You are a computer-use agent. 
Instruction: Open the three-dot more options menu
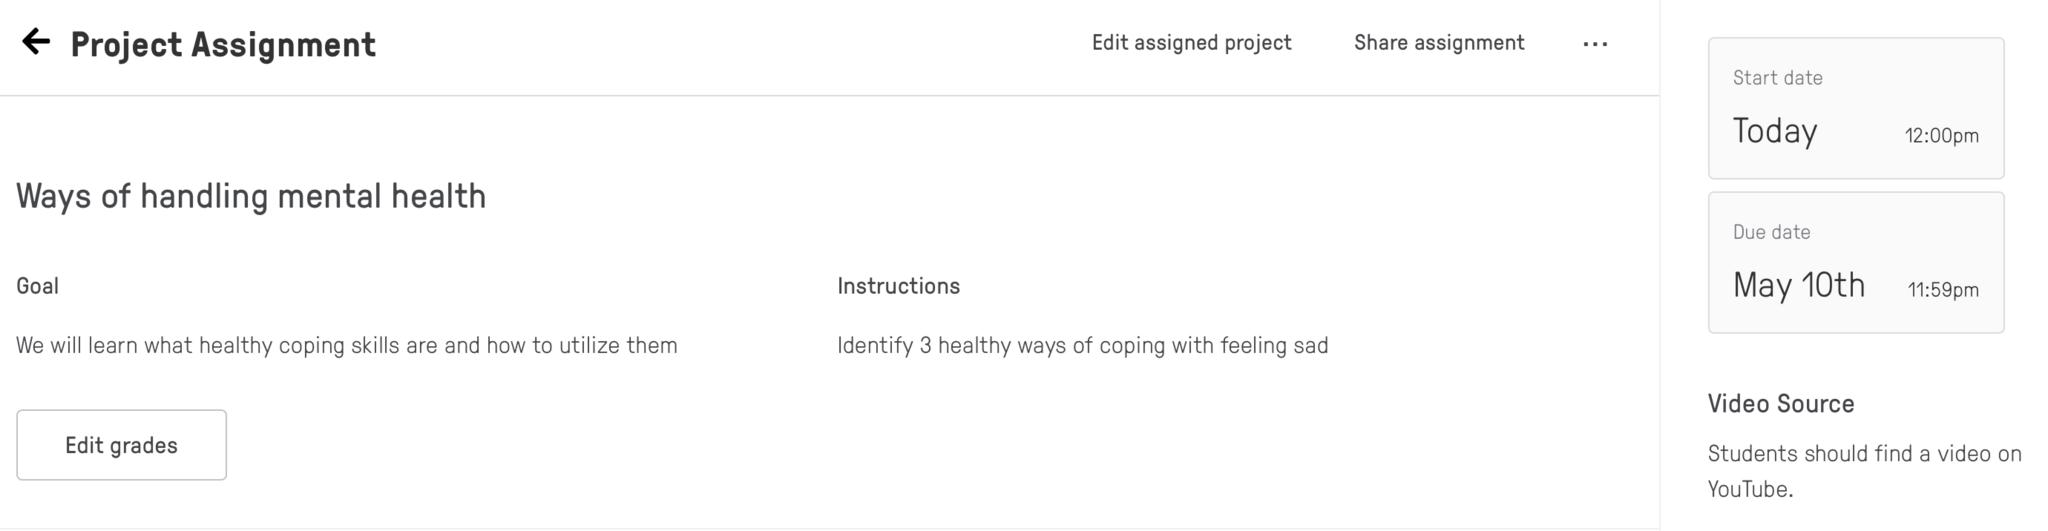pyautogui.click(x=1595, y=44)
